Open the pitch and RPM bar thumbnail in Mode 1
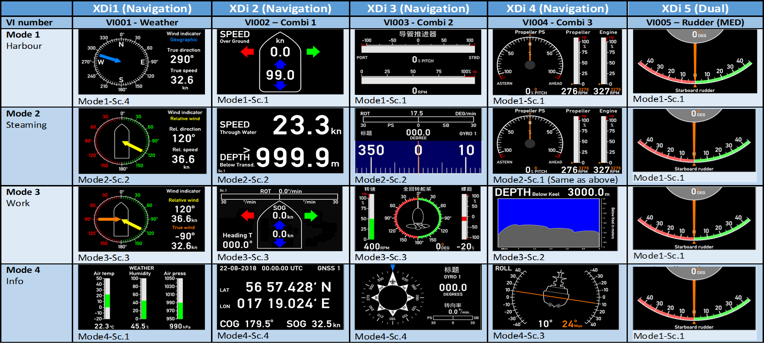Image resolution: width=764 pixels, height=362 pixels. coord(418,62)
